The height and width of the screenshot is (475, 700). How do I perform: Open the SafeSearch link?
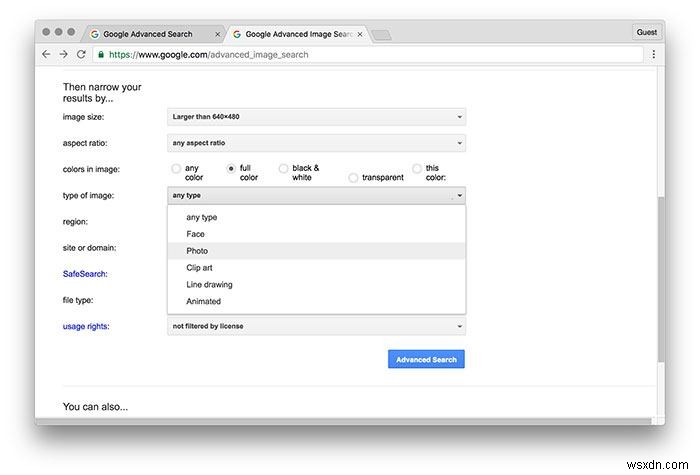click(x=85, y=274)
